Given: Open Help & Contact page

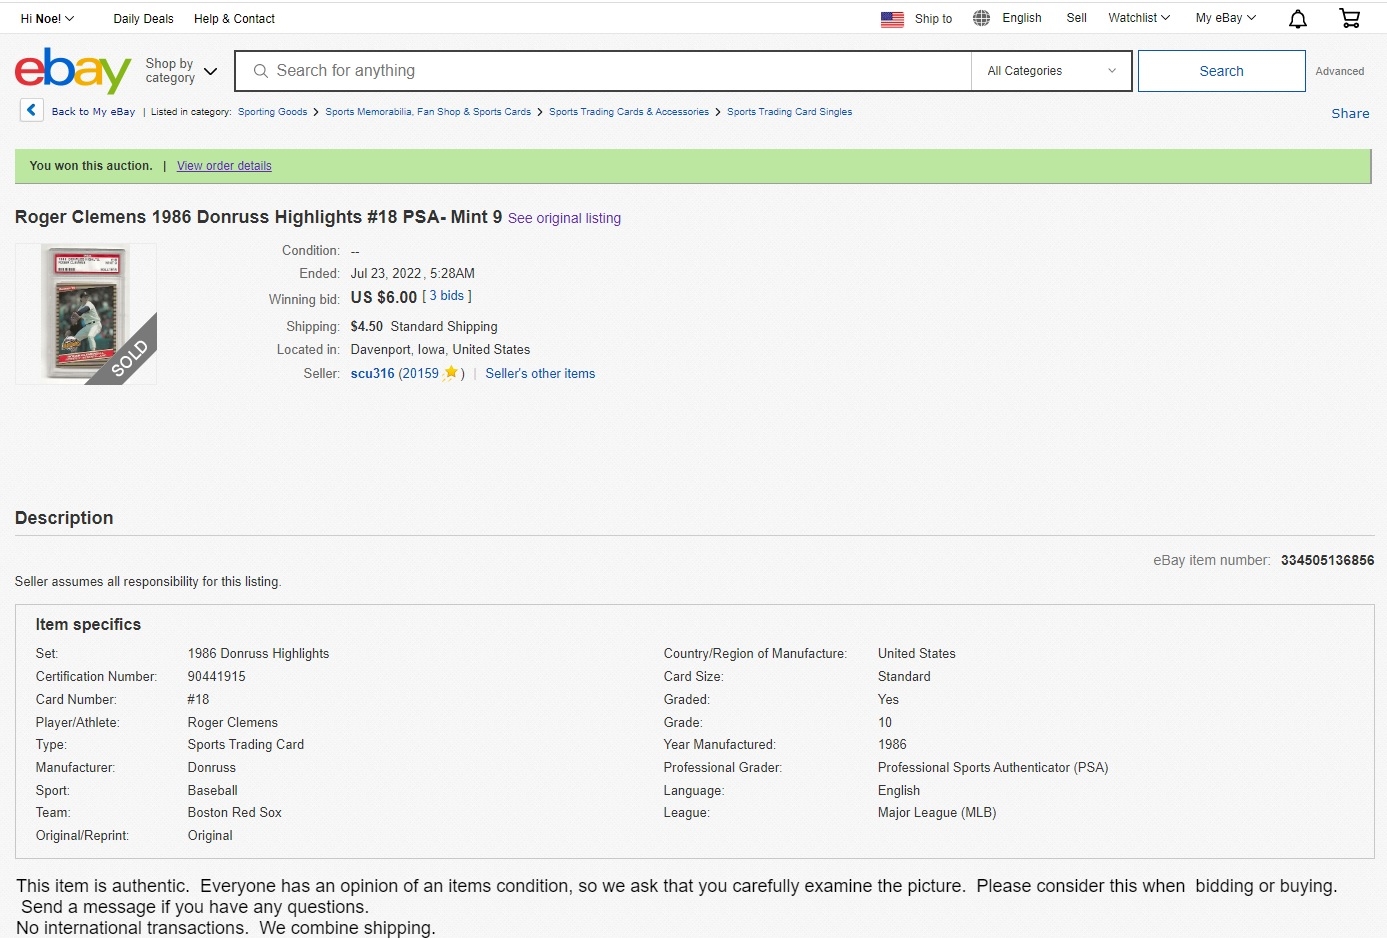Looking at the screenshot, I should 234,19.
